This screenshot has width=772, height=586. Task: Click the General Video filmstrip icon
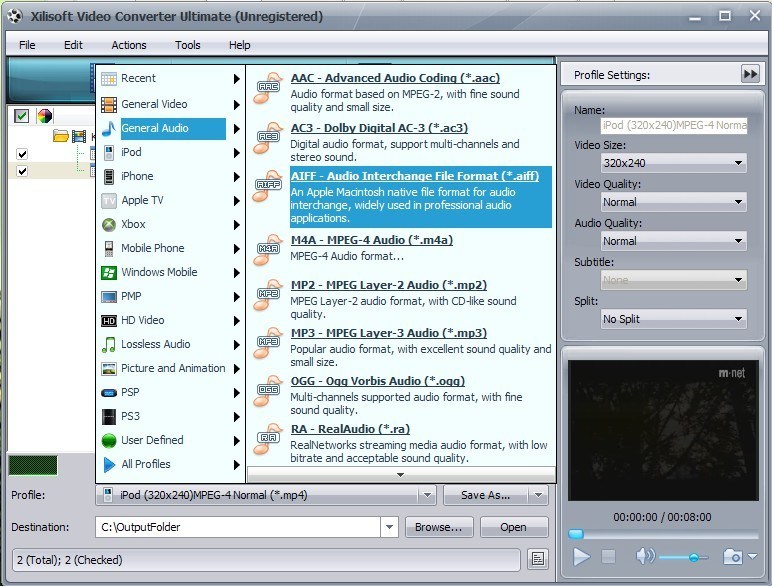coord(109,104)
